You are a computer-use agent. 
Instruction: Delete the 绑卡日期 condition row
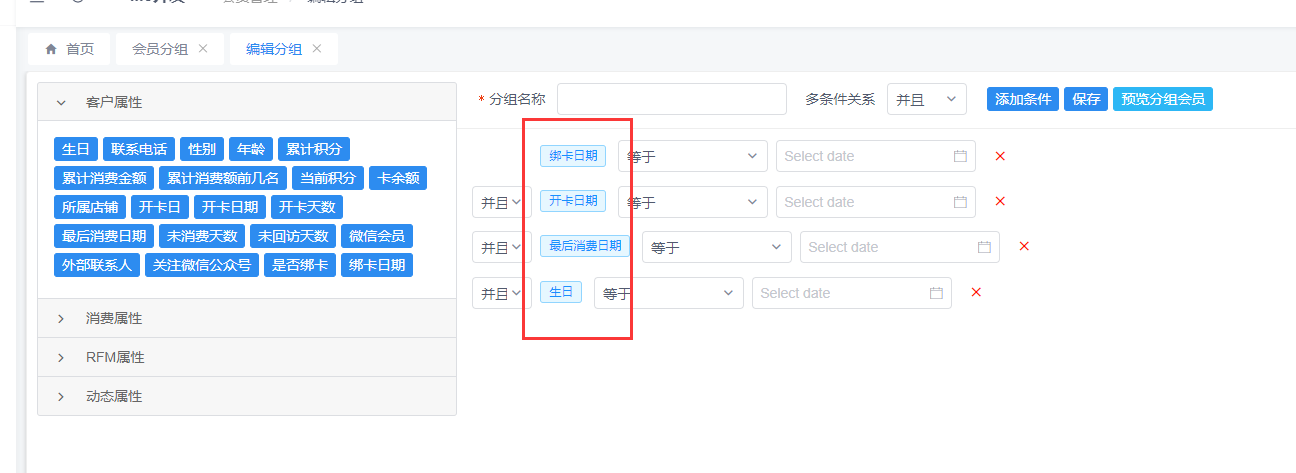1000,156
